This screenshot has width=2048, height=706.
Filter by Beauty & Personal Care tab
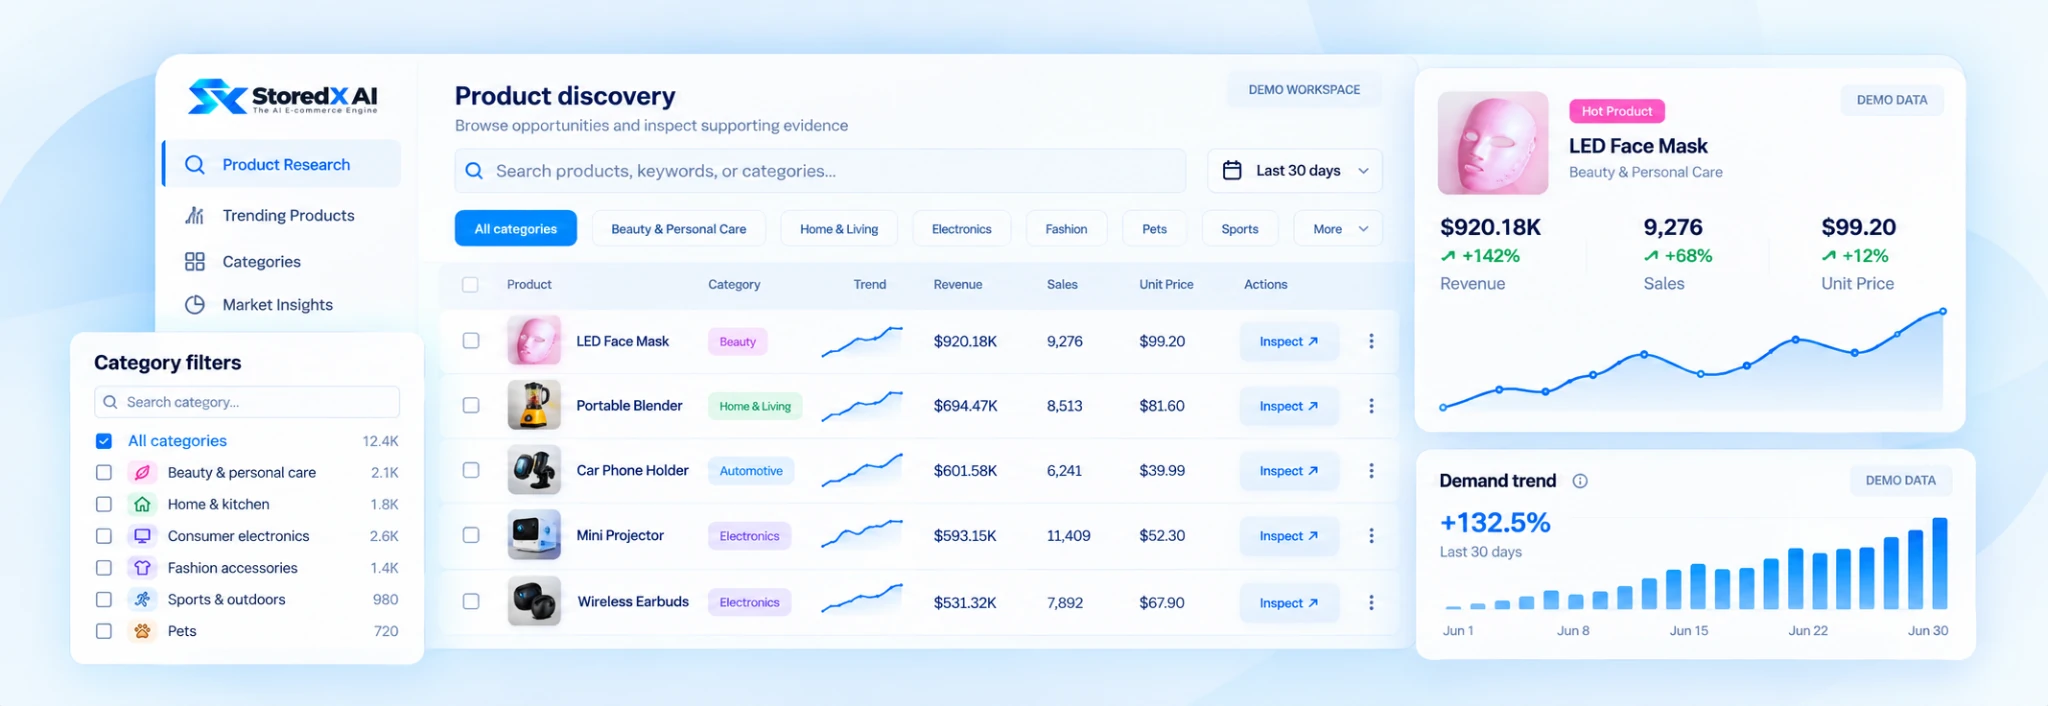click(679, 229)
